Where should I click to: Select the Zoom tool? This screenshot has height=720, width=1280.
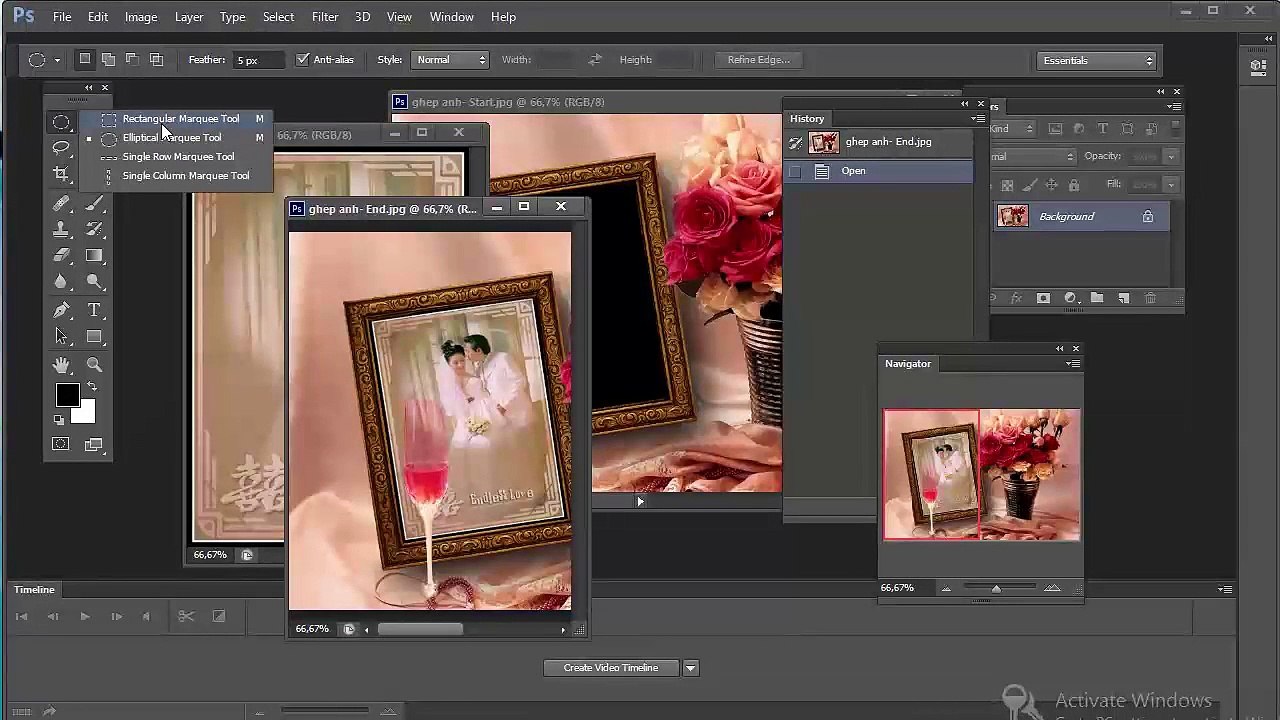[94, 365]
